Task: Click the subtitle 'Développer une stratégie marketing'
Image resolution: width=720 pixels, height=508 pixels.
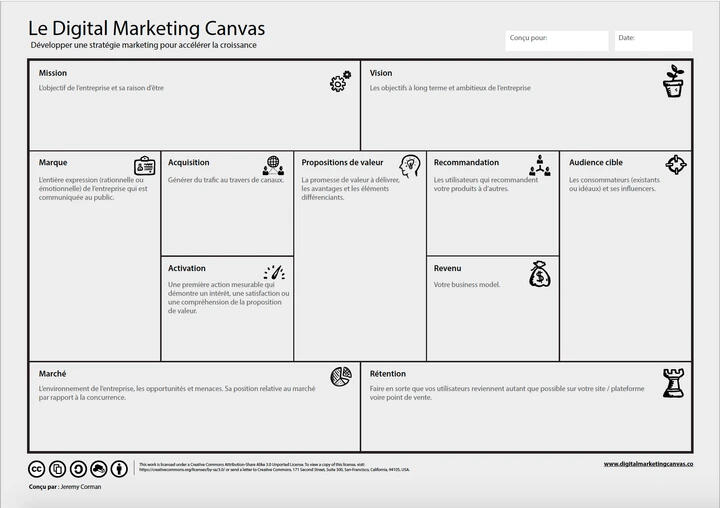Action: tap(143, 45)
